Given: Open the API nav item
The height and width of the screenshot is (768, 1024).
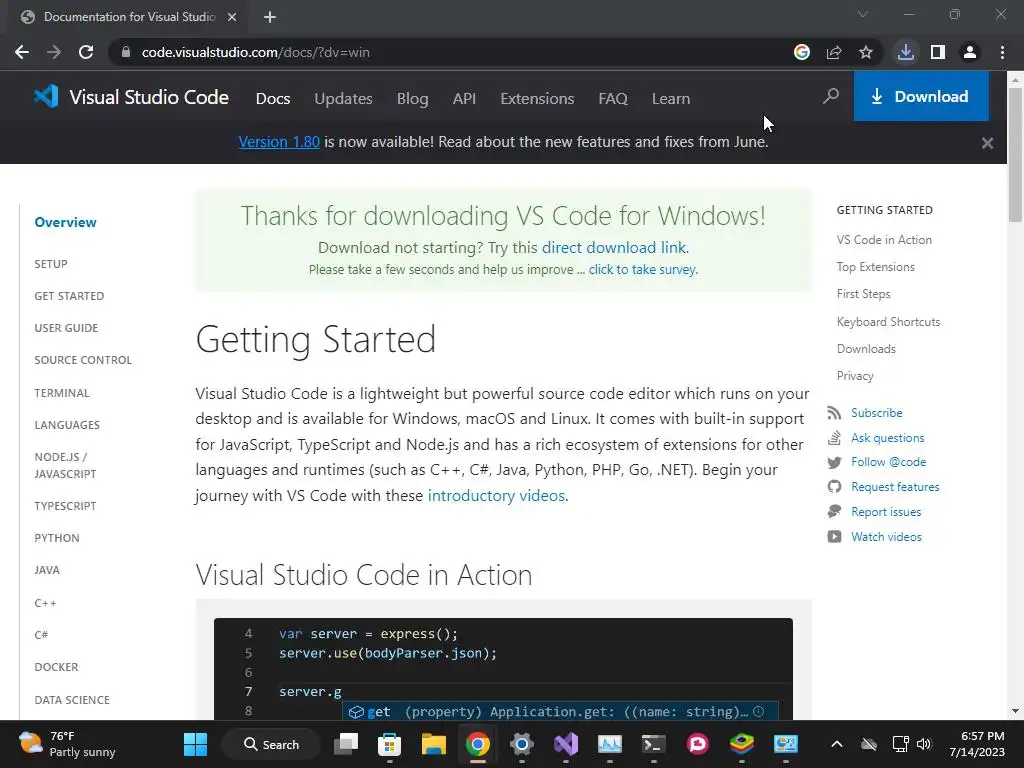Looking at the screenshot, I should [x=464, y=99].
